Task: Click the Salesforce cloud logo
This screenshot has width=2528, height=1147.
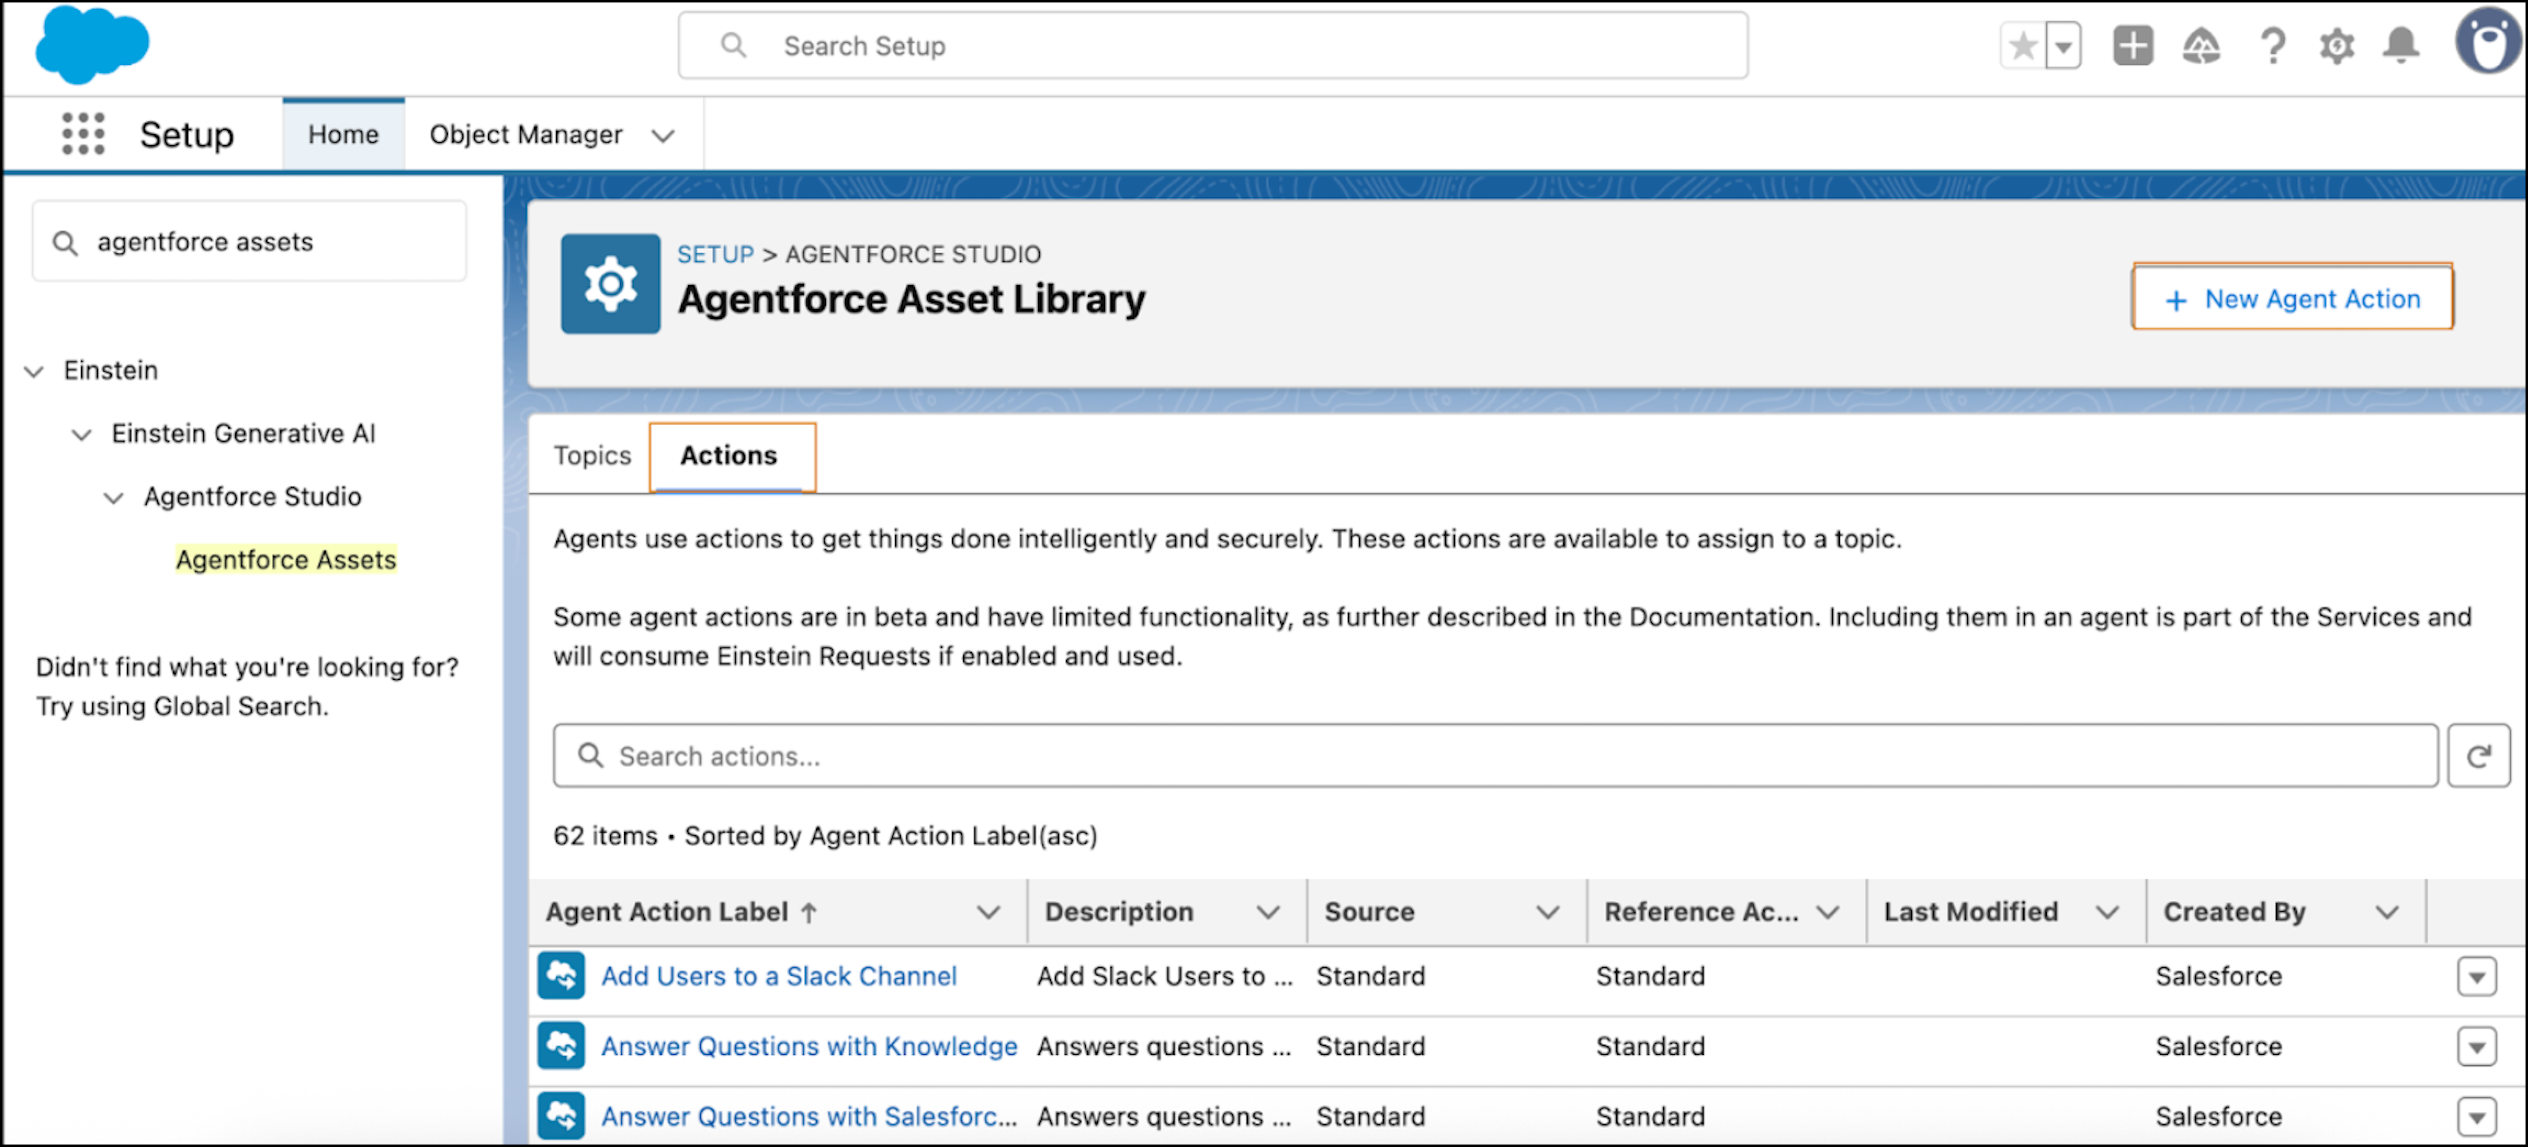Action: (92, 45)
